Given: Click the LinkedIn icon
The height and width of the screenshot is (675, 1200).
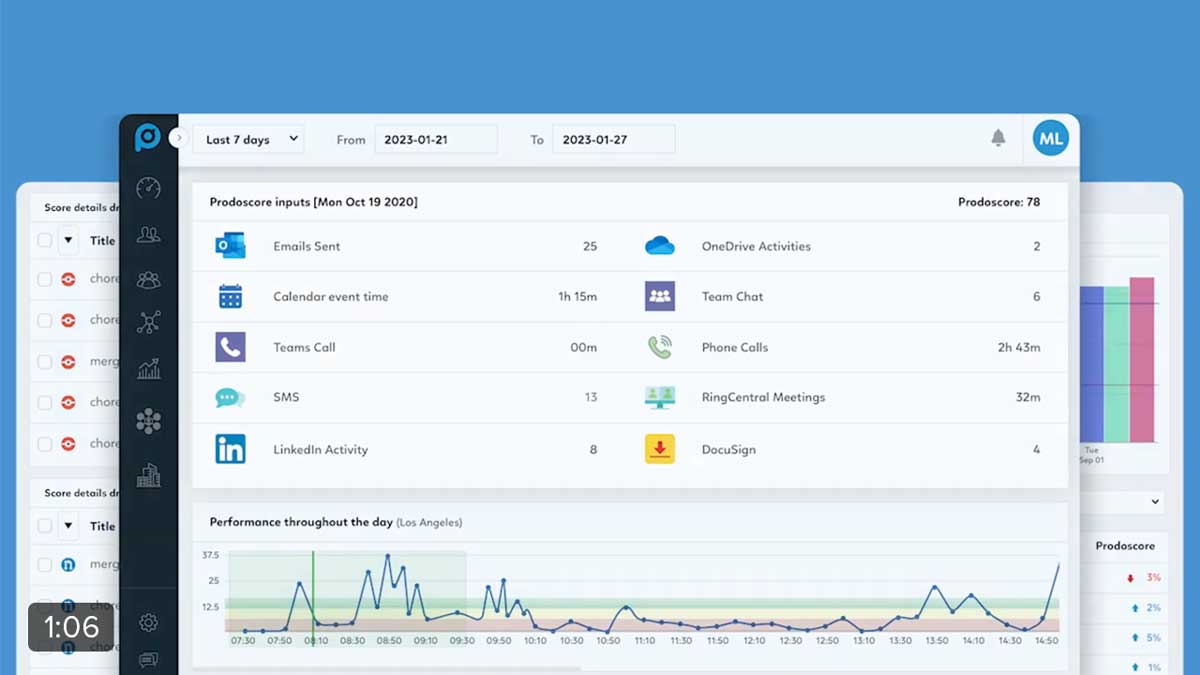Looking at the screenshot, I should pos(230,449).
